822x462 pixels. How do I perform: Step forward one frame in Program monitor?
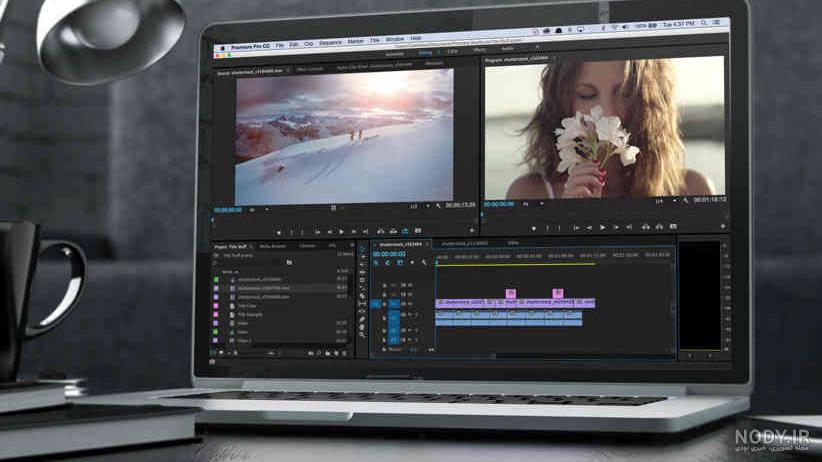point(616,228)
